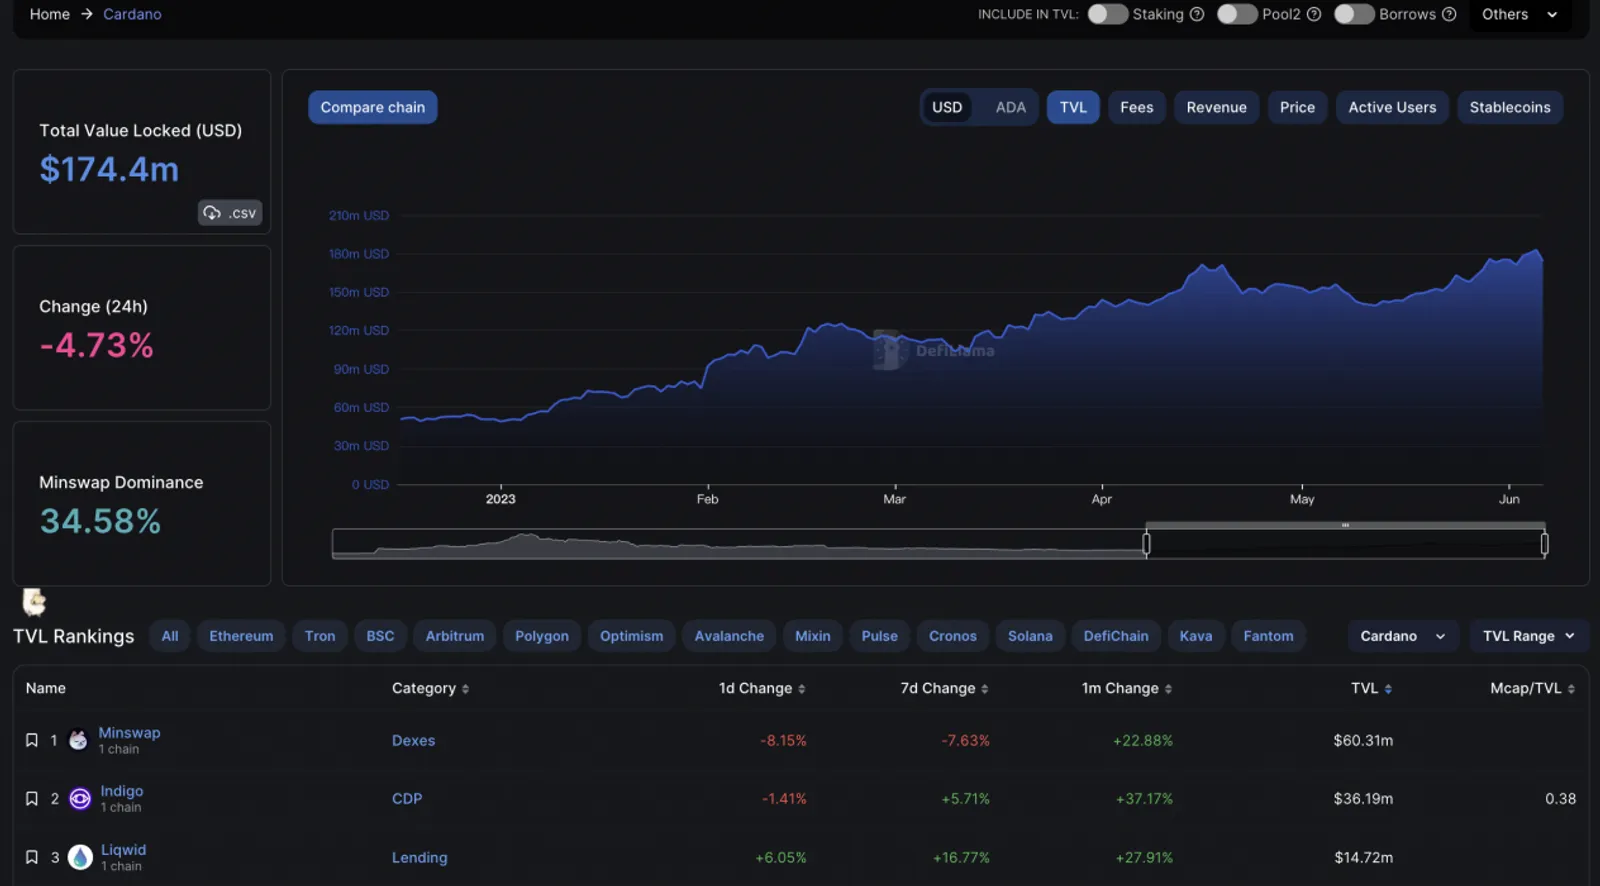
Task: Open the Indigo protocol page
Action: [122, 791]
